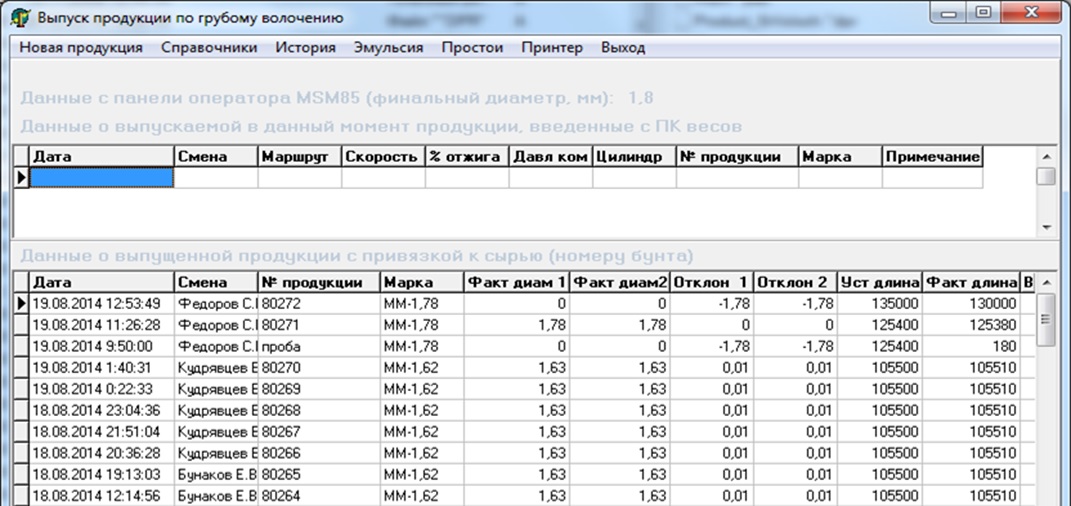
Task: Click scroll-down arrow of top grid scrollbar
Action: (x=1045, y=227)
